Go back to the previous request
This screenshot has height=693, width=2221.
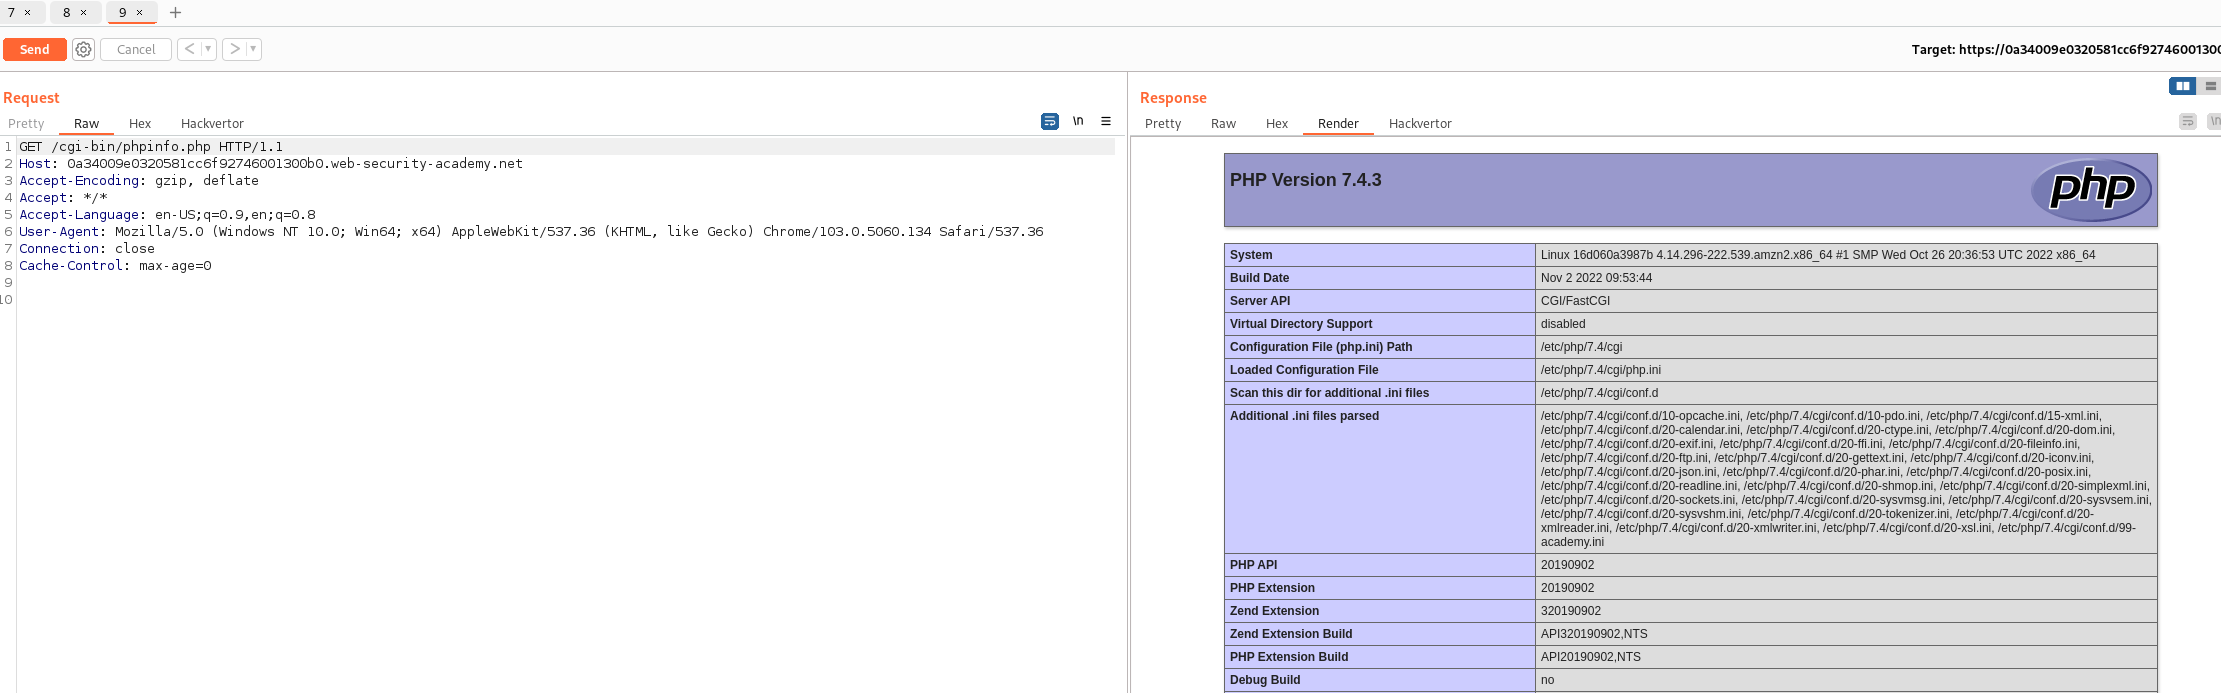click(x=189, y=49)
